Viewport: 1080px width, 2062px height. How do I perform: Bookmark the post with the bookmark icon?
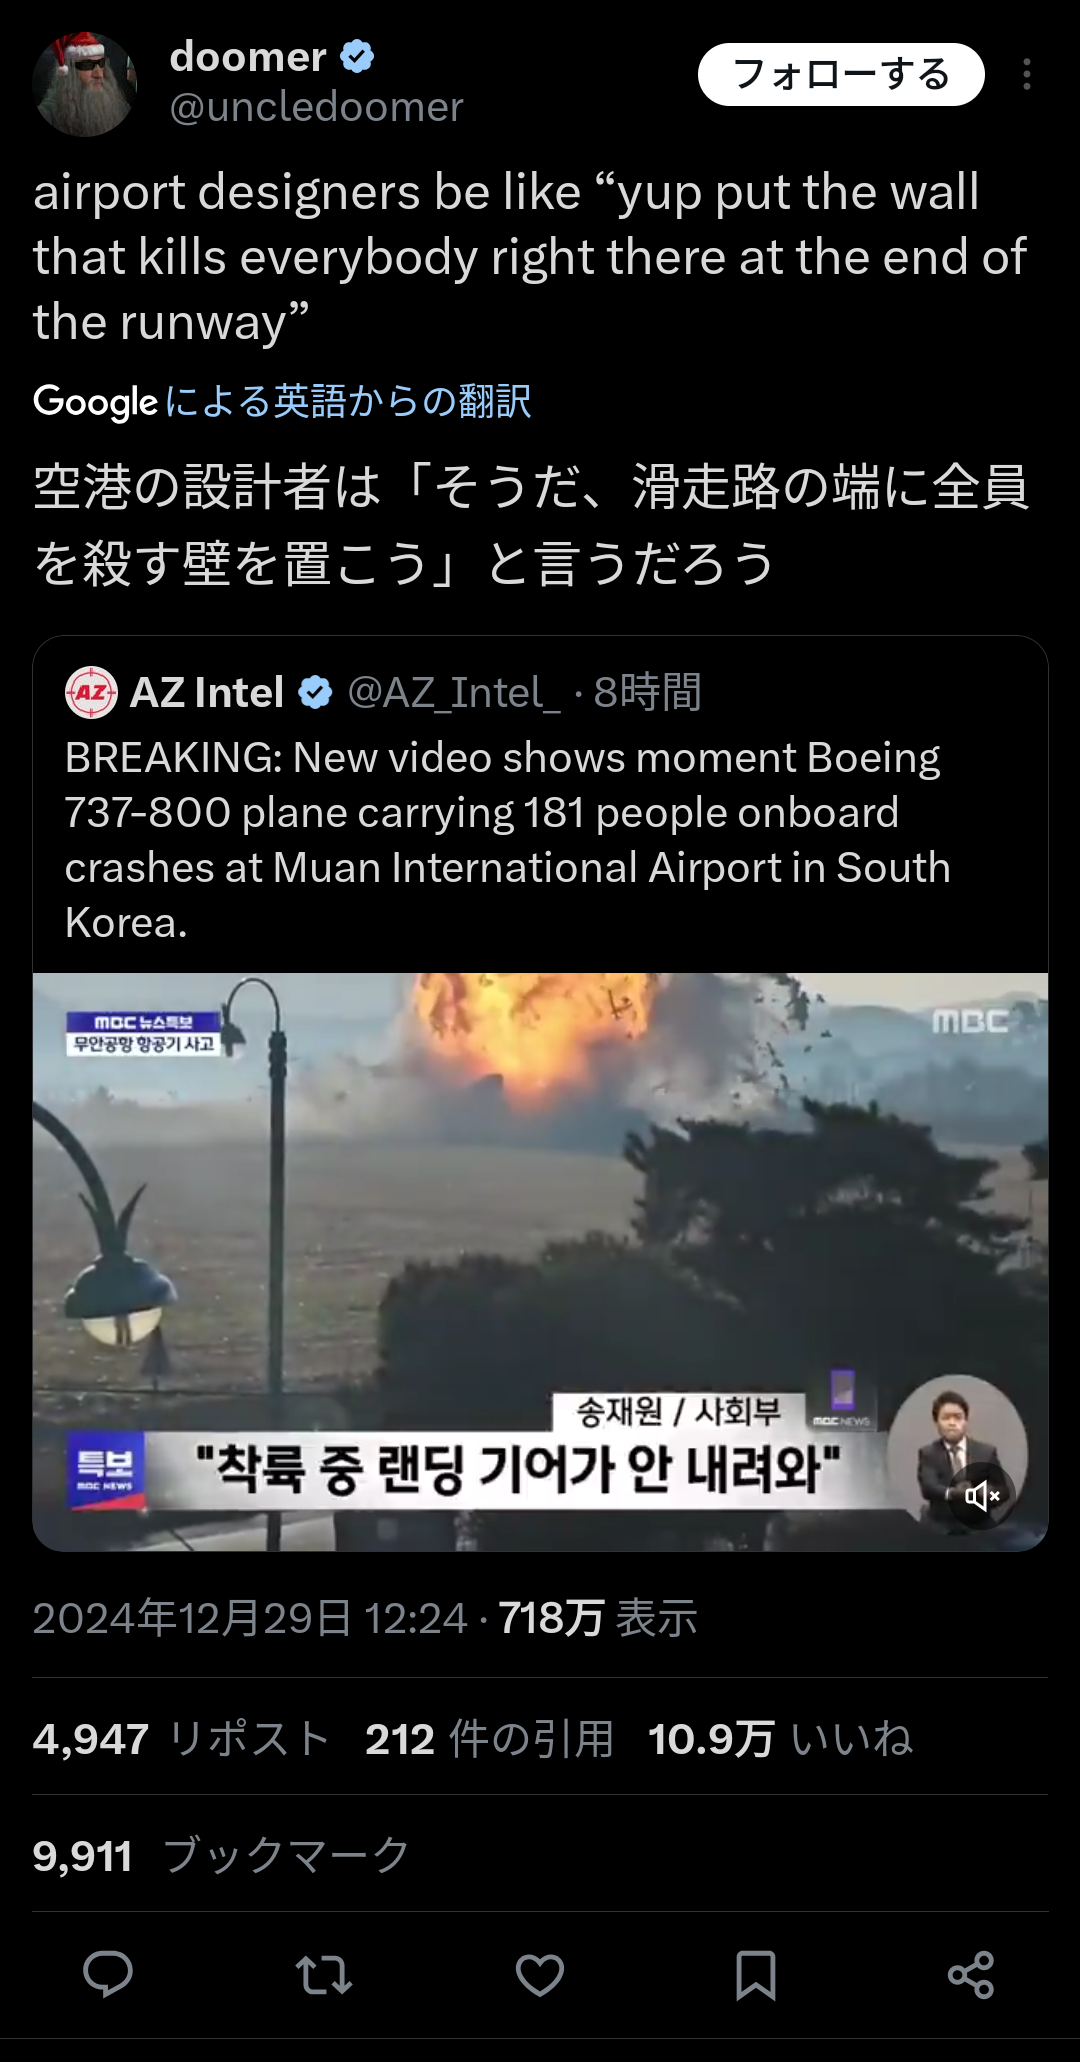[756, 1975]
